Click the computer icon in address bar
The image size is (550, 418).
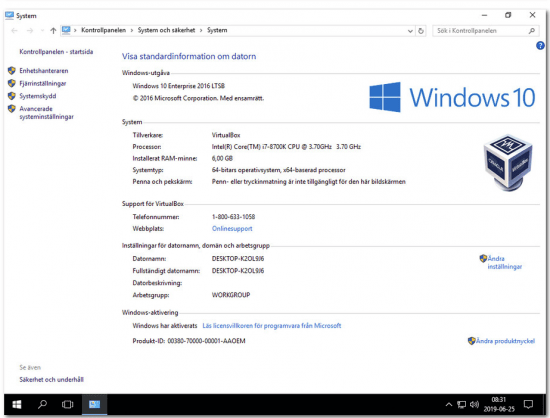tap(66, 30)
